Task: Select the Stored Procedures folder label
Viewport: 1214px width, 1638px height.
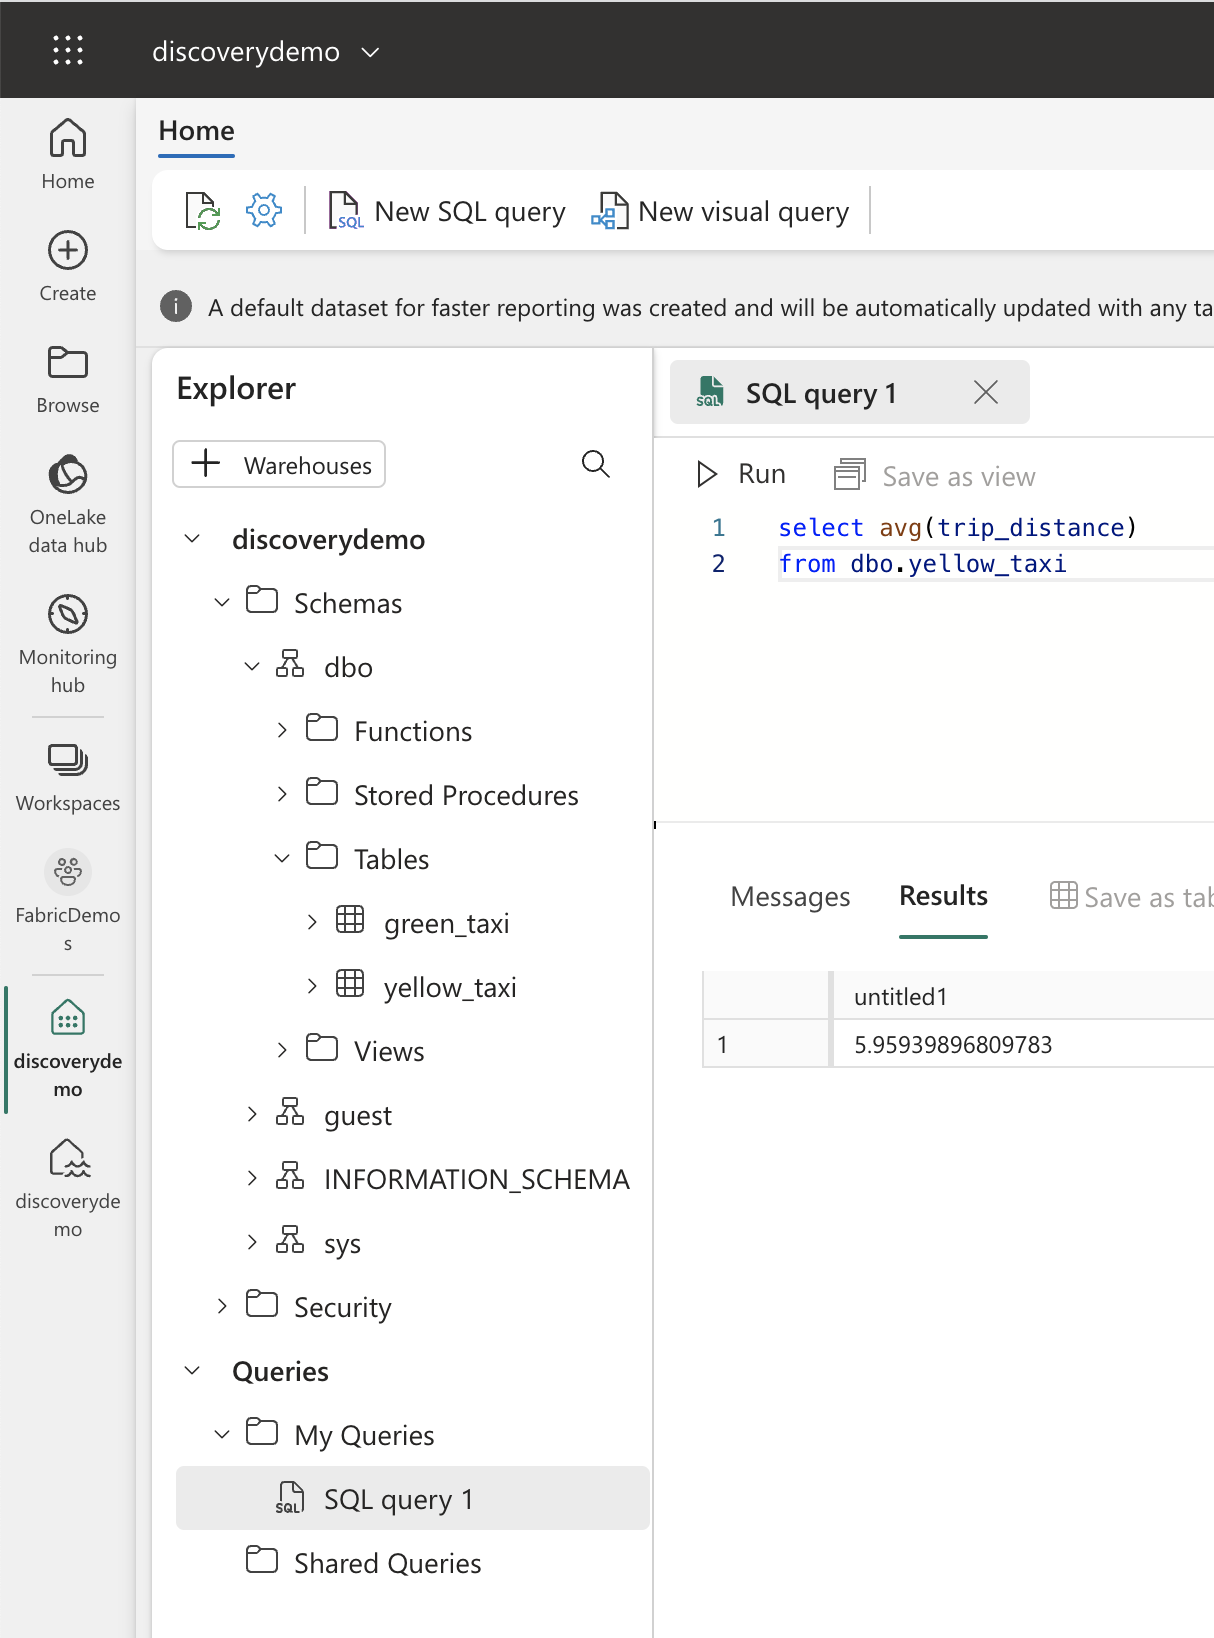Action: [466, 796]
